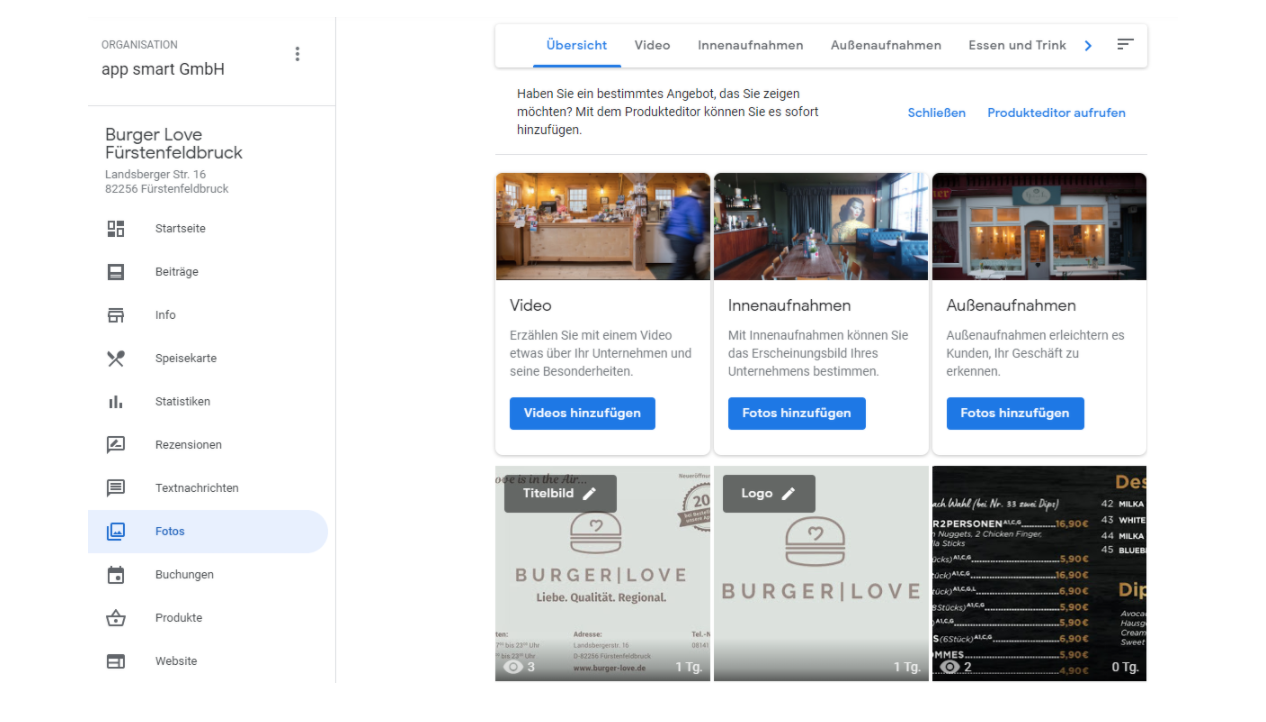Open the Innenaufnahmen tab
The image size is (1266, 722).
tap(750, 45)
